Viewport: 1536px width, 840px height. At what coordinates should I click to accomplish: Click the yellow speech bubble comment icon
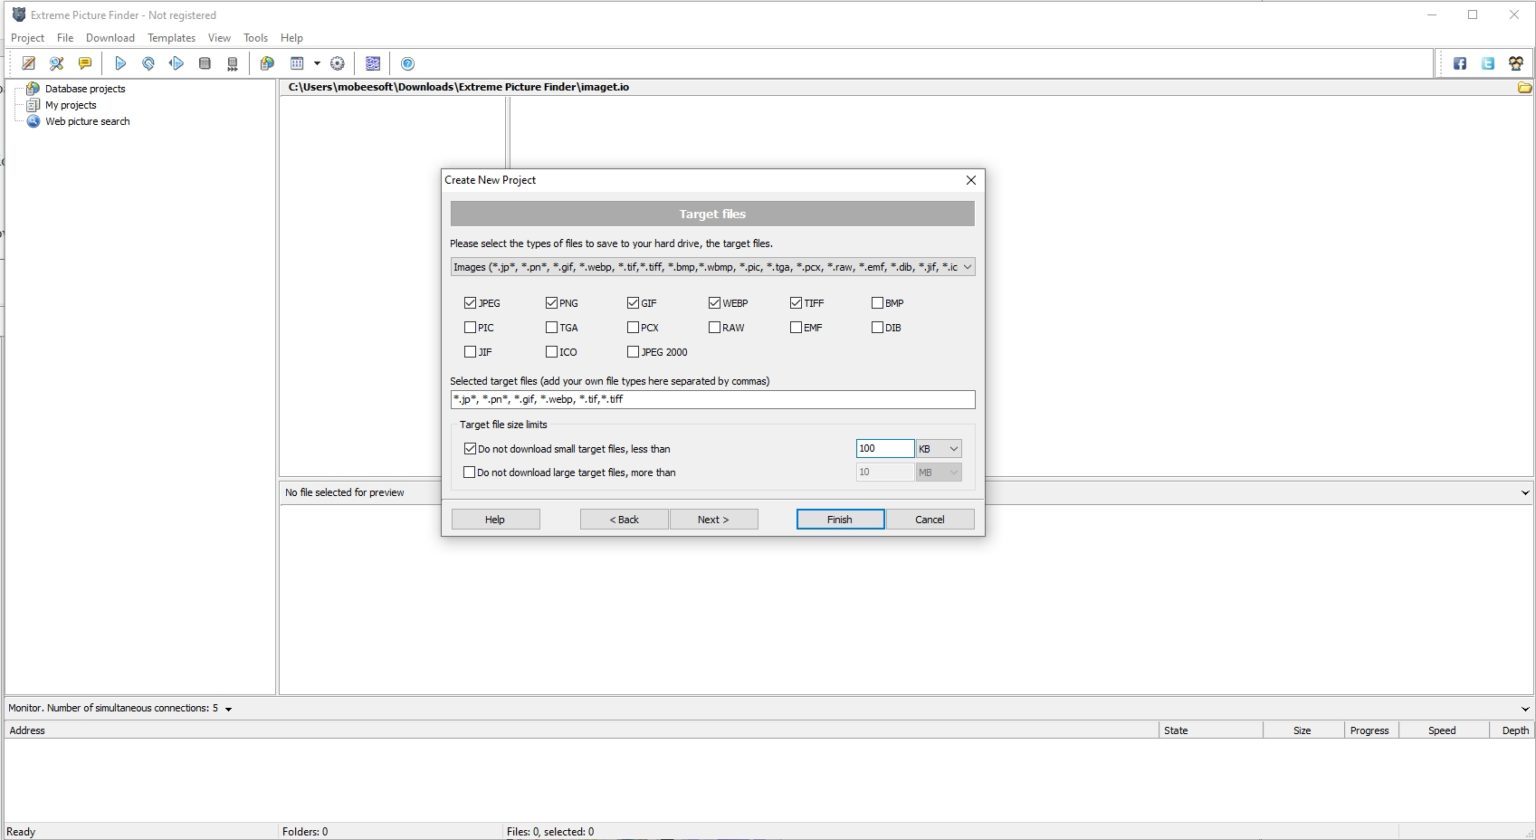click(85, 63)
